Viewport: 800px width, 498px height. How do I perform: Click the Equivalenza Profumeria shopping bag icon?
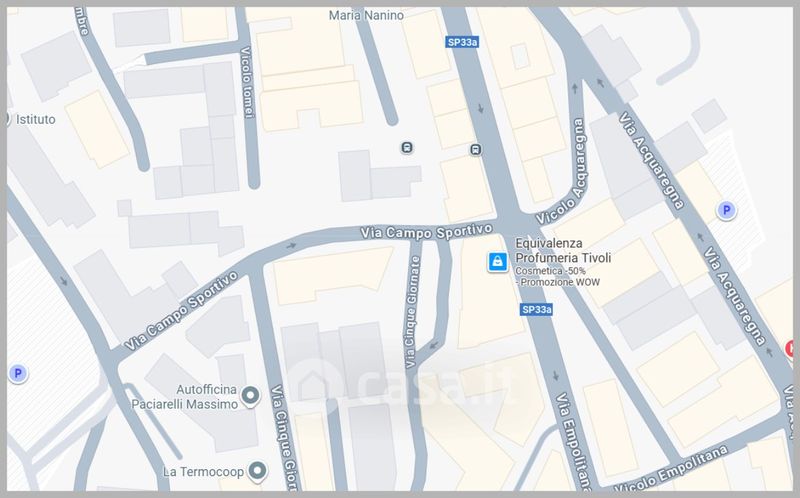496,262
